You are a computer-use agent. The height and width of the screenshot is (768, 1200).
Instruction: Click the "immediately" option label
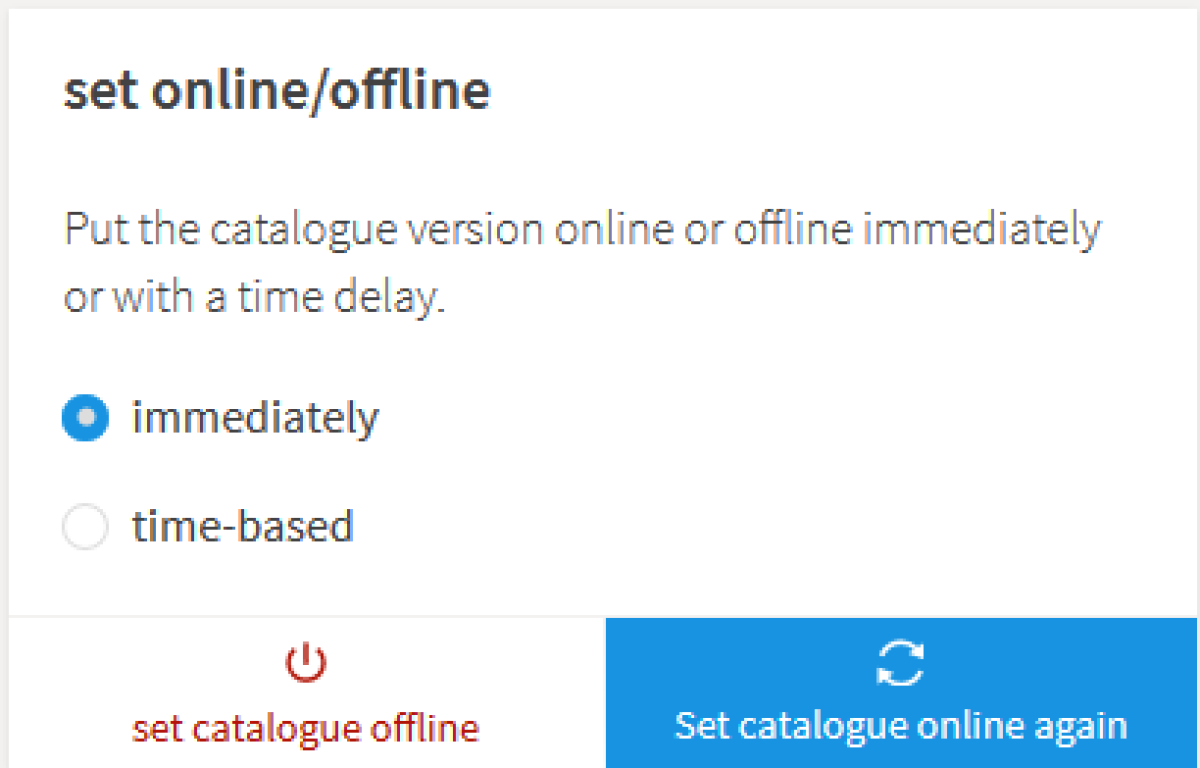click(255, 418)
